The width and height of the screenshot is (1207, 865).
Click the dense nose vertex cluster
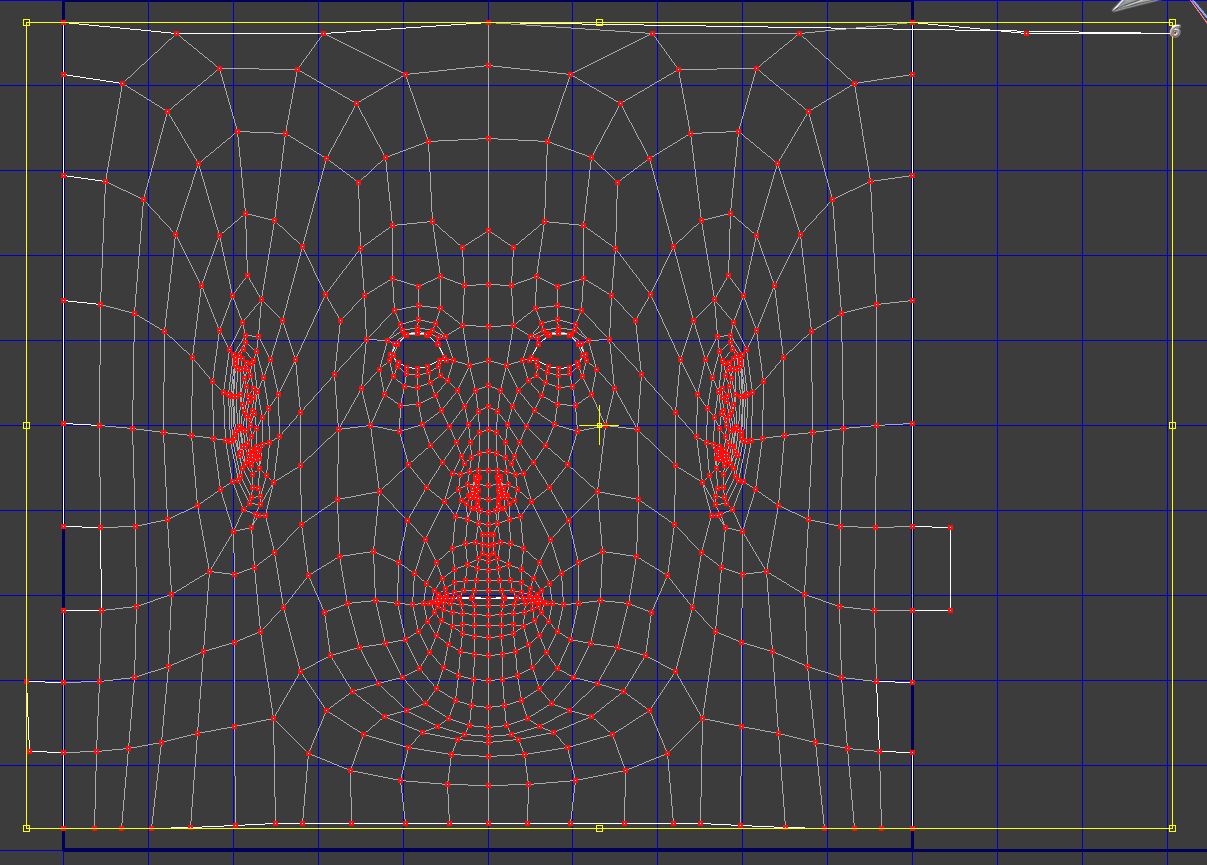coord(489,490)
